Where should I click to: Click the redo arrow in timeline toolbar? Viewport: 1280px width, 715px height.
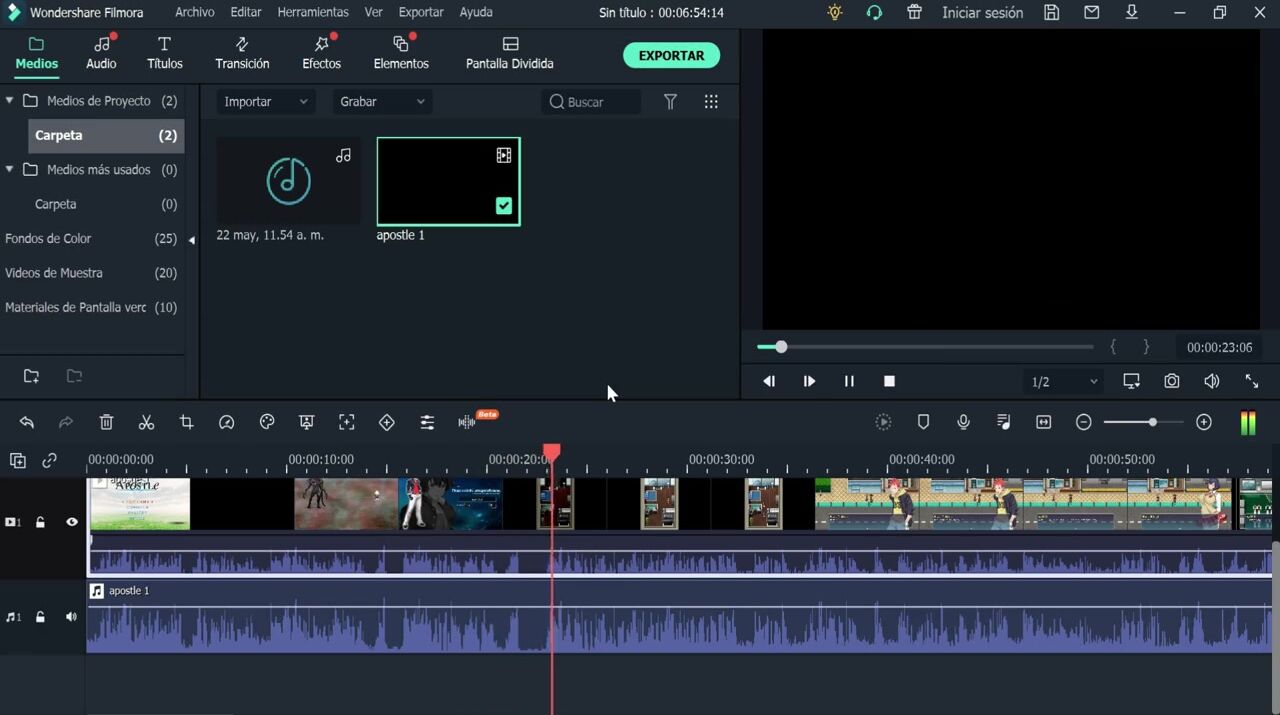[x=66, y=423]
